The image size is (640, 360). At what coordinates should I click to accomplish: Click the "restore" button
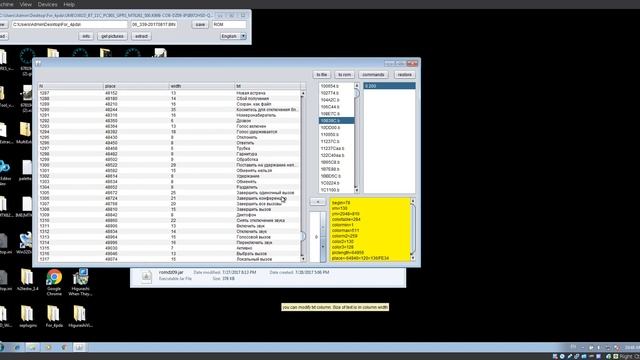point(404,75)
